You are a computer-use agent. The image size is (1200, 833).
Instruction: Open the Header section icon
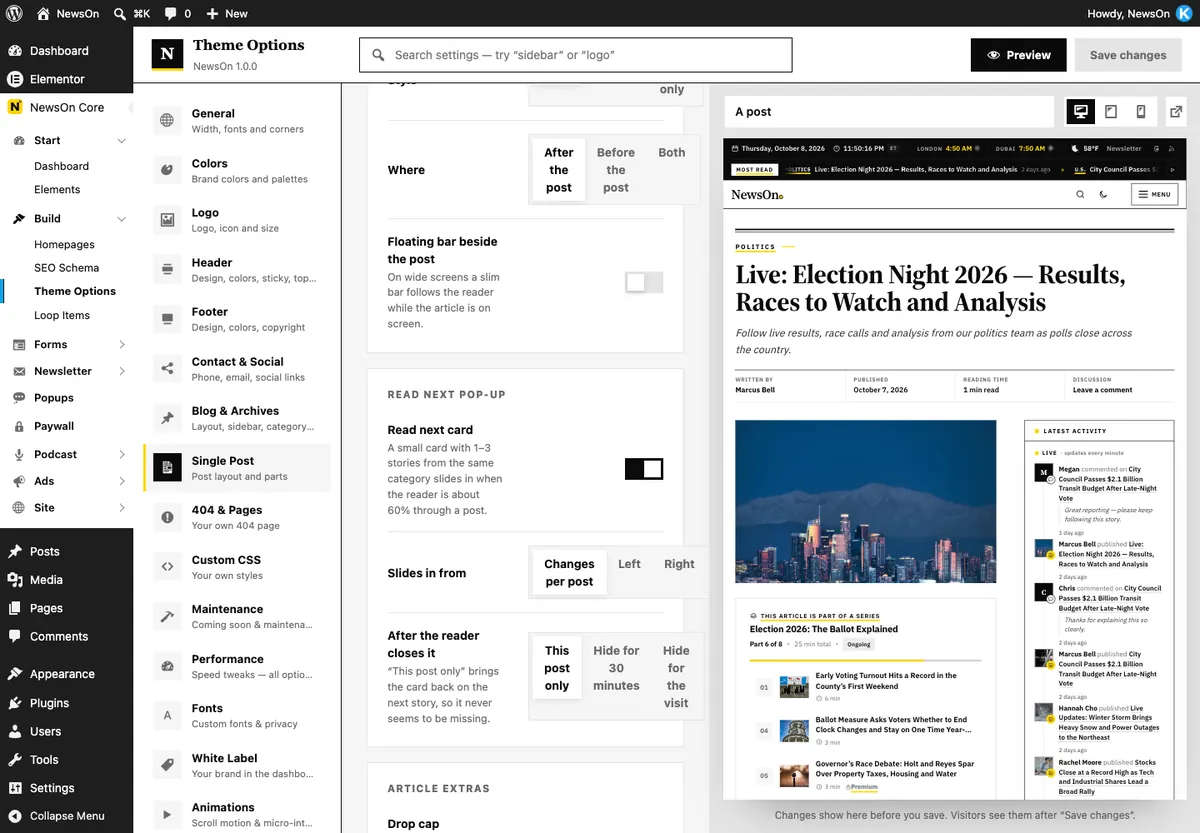point(168,270)
